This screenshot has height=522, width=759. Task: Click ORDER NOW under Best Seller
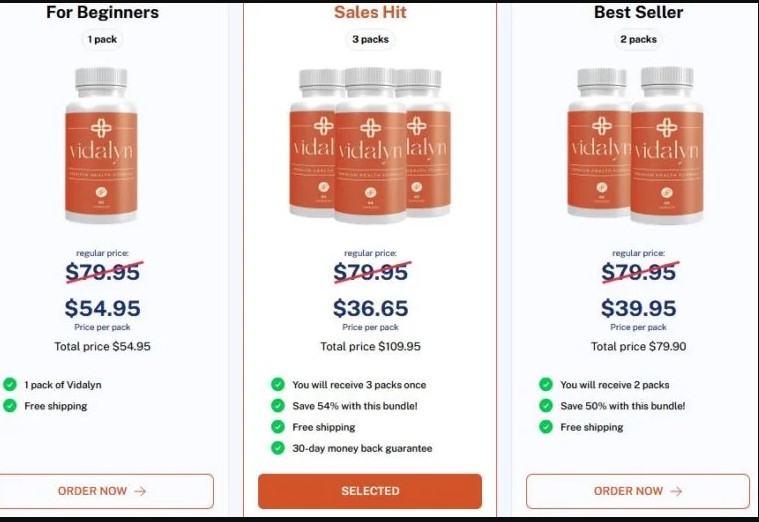coord(637,491)
